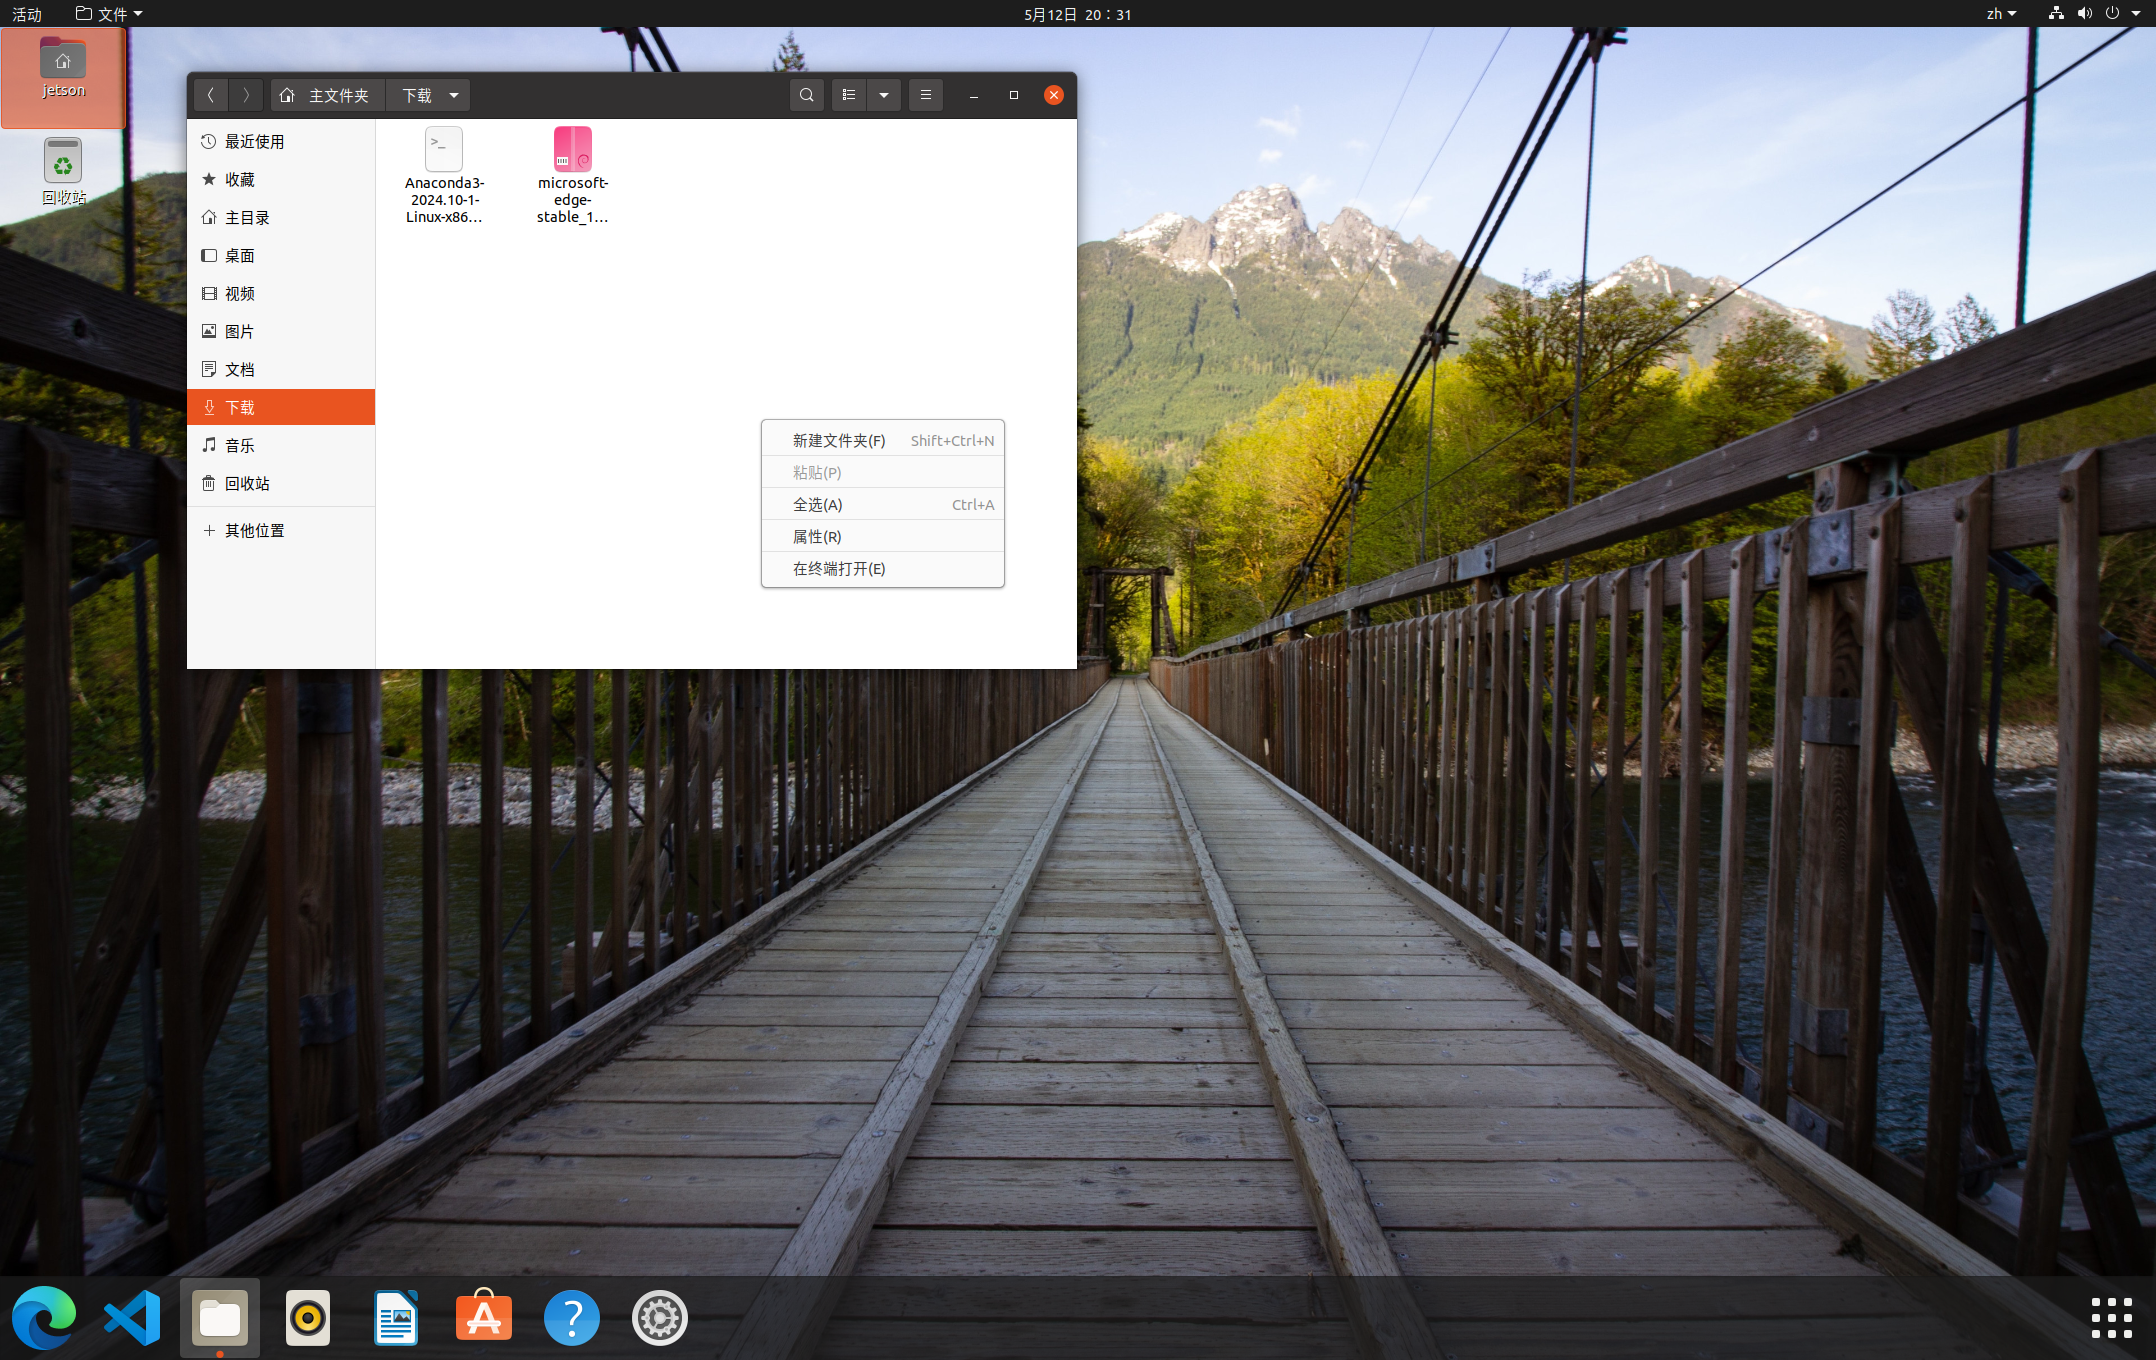This screenshot has height=1360, width=2156.
Task: Open 其他位置 in sidebar
Action: point(281,530)
